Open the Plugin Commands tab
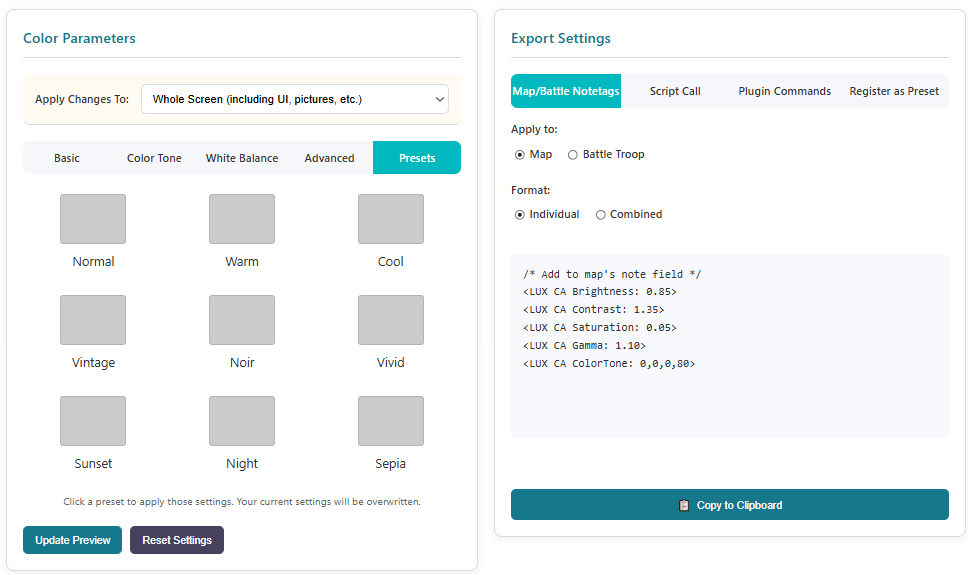The image size is (968, 575). [785, 91]
